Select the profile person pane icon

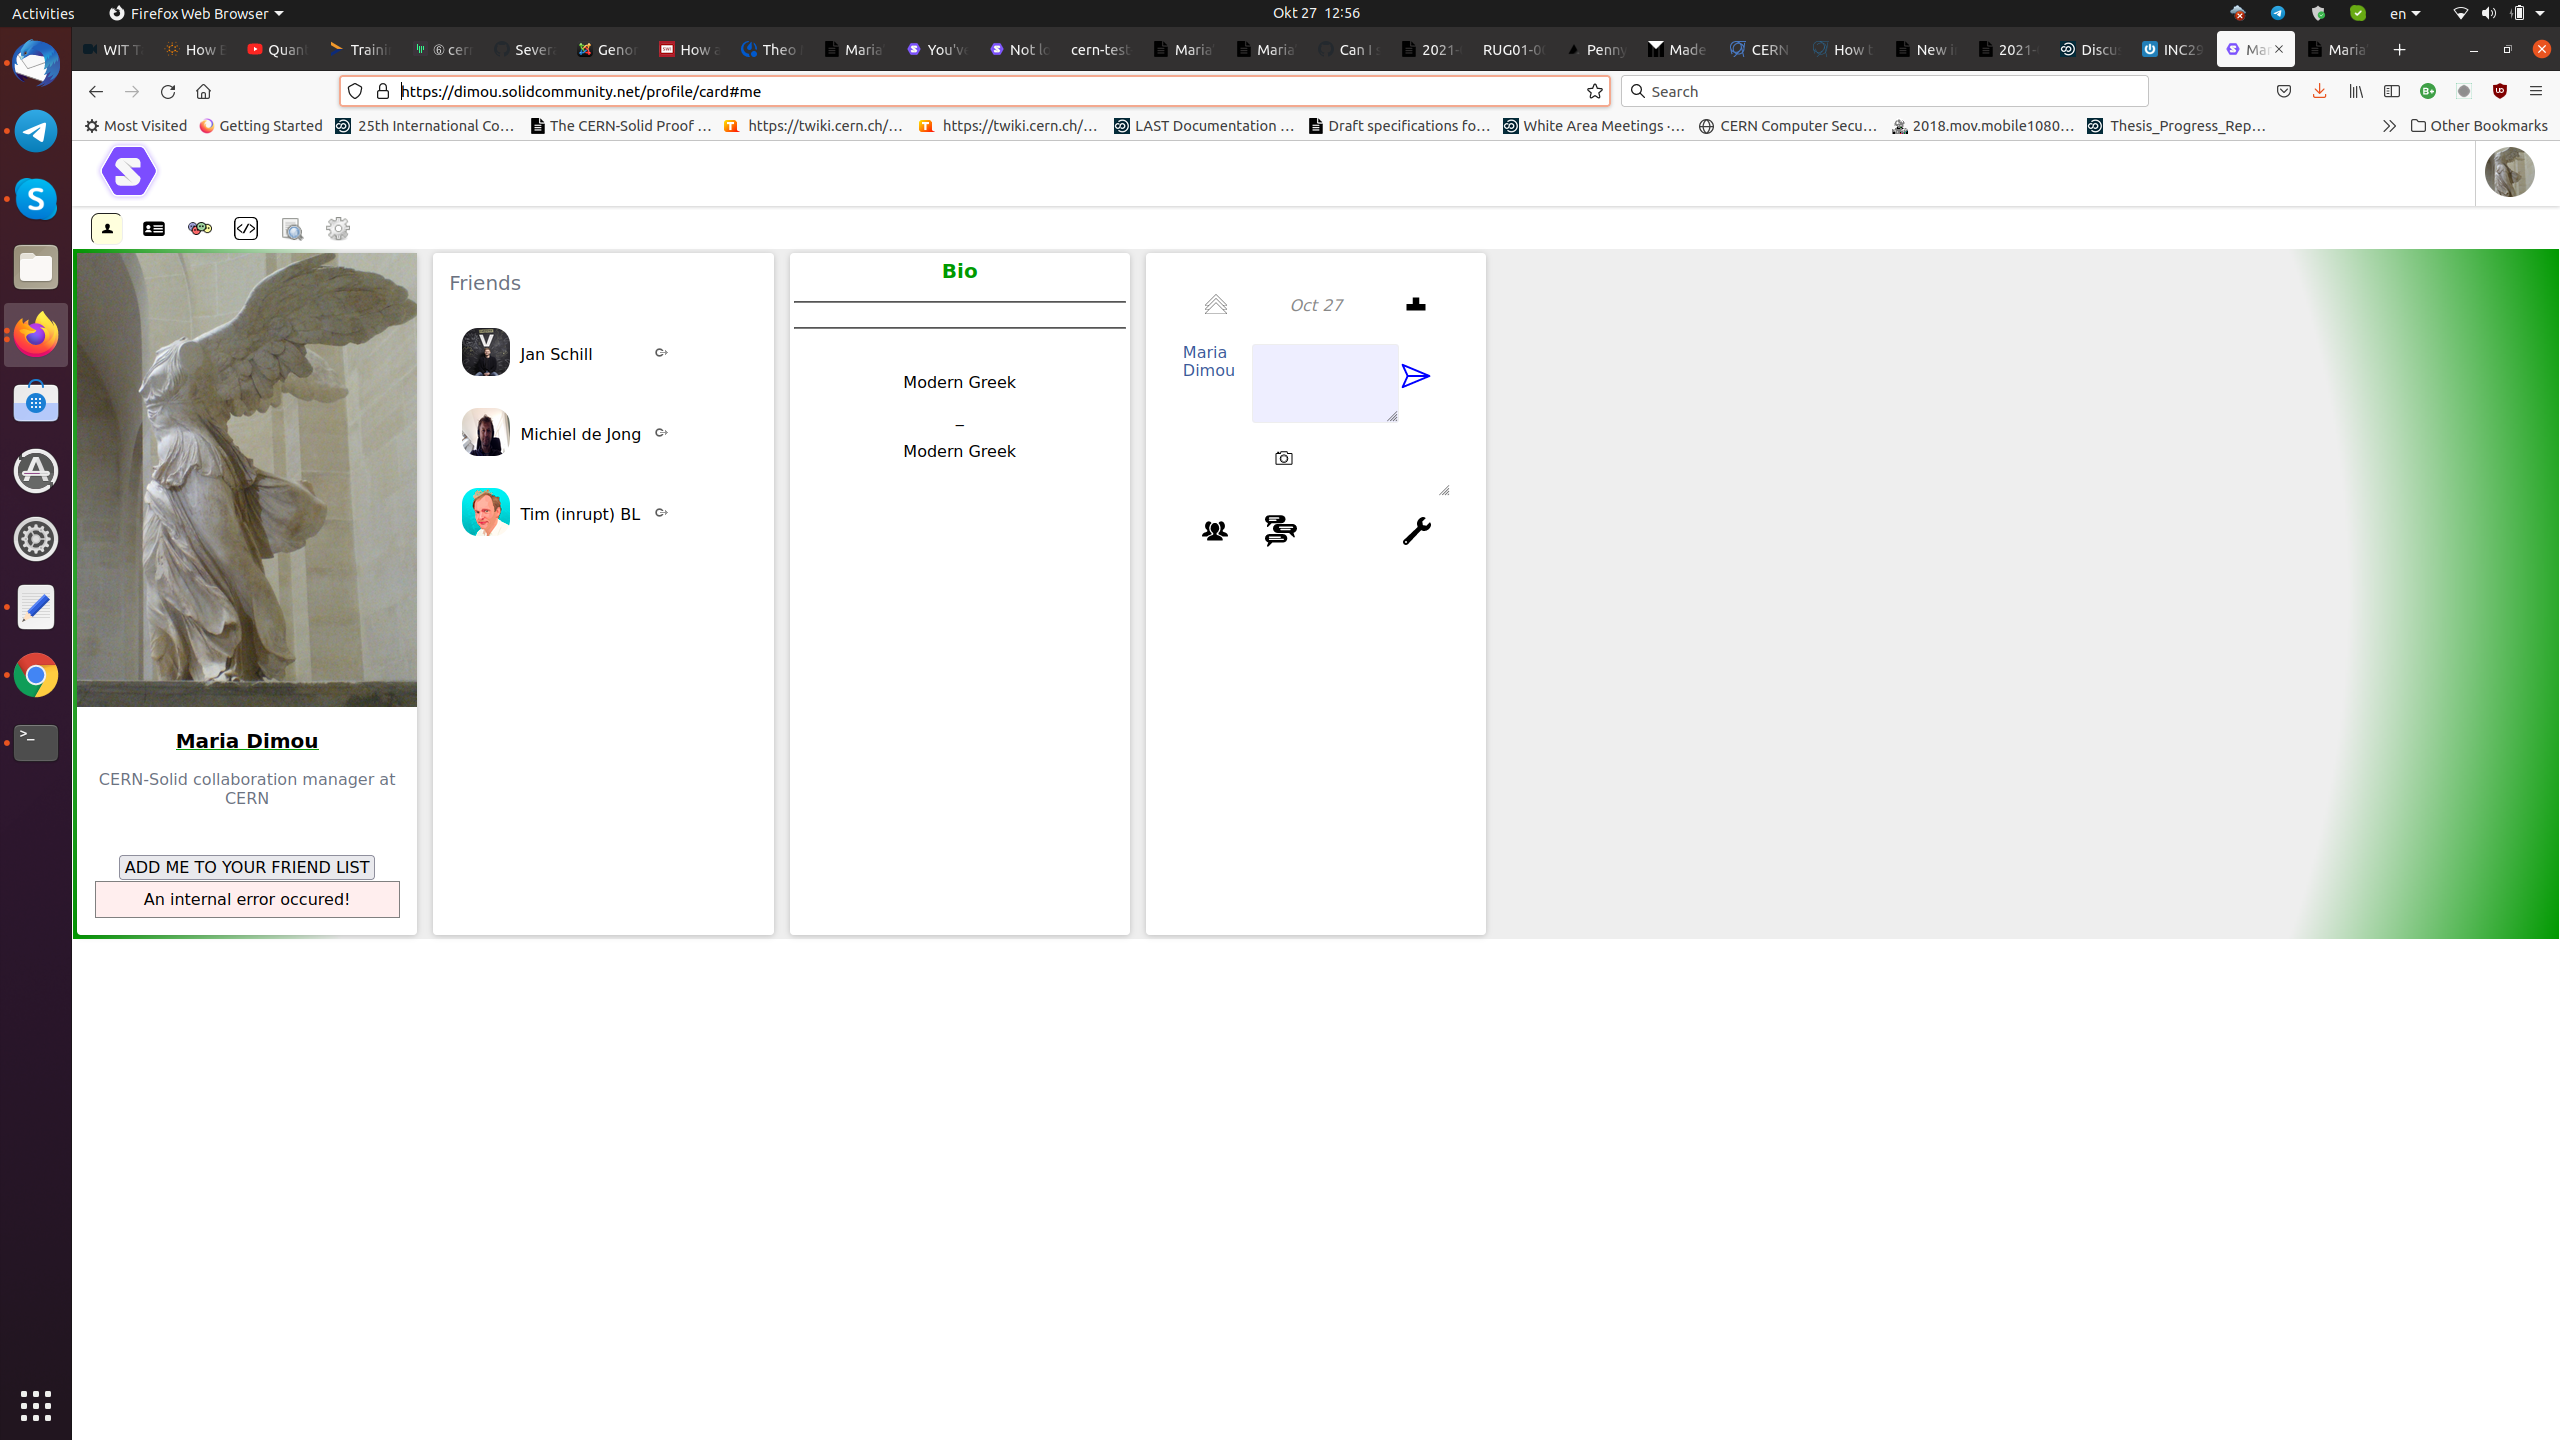coord(107,229)
